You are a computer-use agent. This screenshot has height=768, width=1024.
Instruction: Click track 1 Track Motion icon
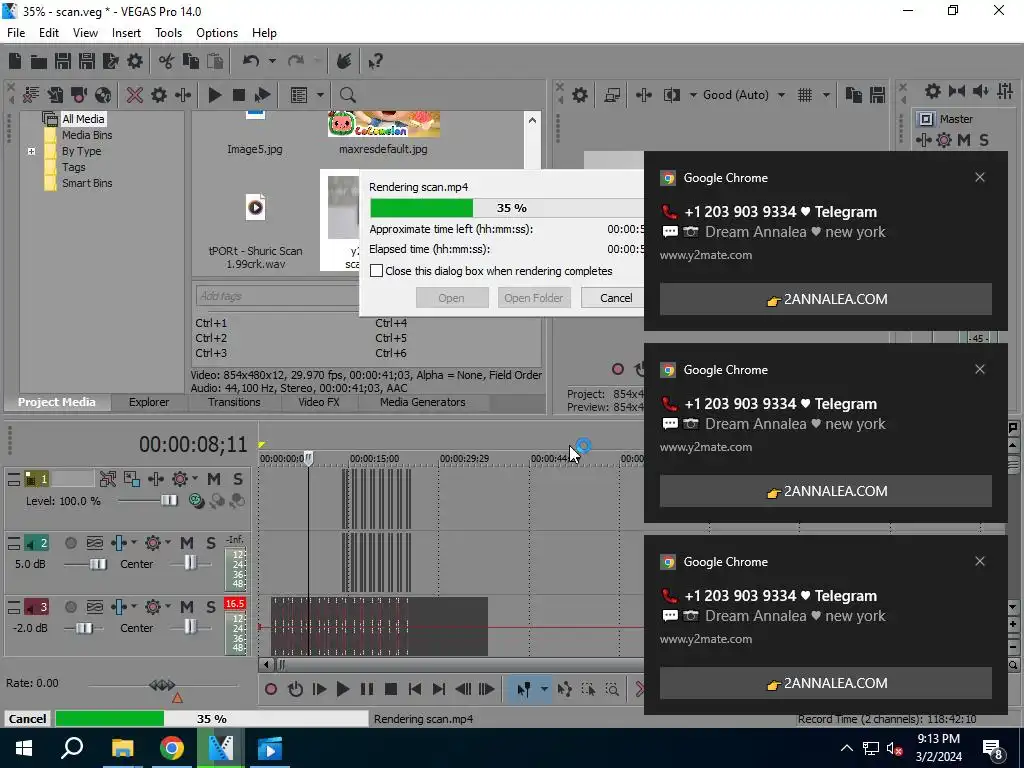point(155,479)
